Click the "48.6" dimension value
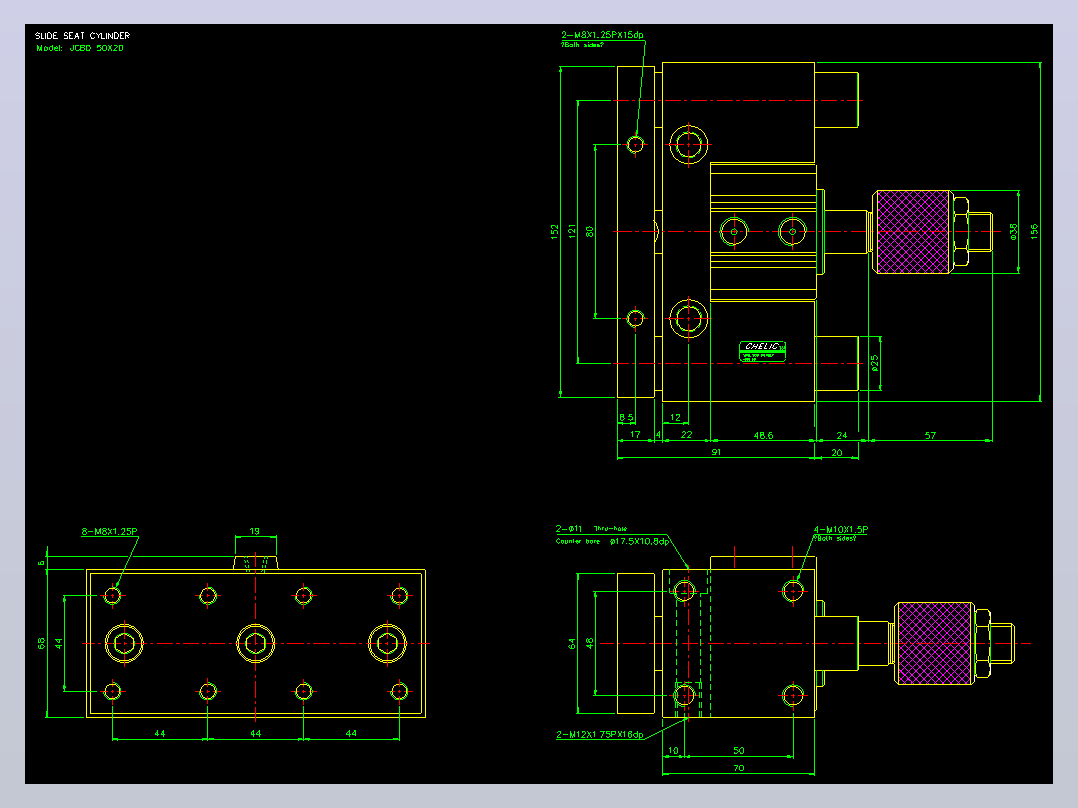 pyautogui.click(x=763, y=435)
